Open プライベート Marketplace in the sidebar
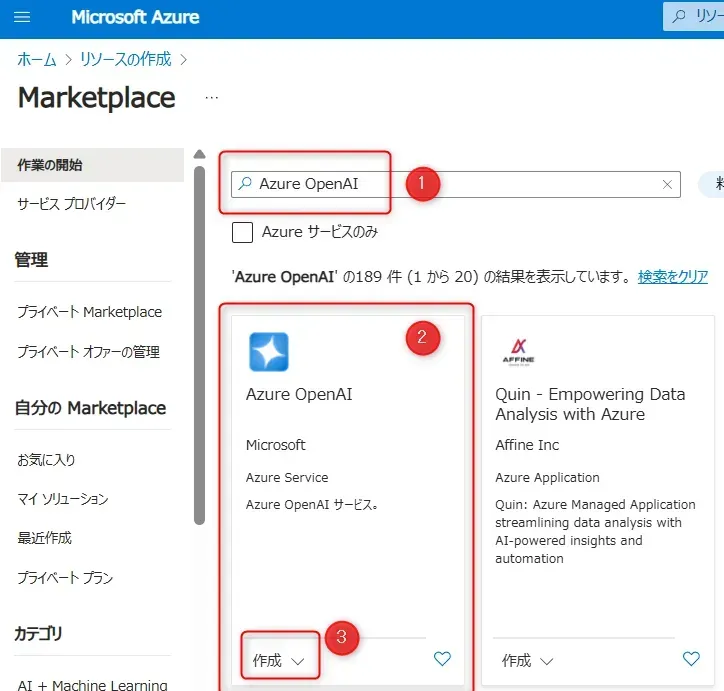The image size is (724, 691). click(89, 312)
